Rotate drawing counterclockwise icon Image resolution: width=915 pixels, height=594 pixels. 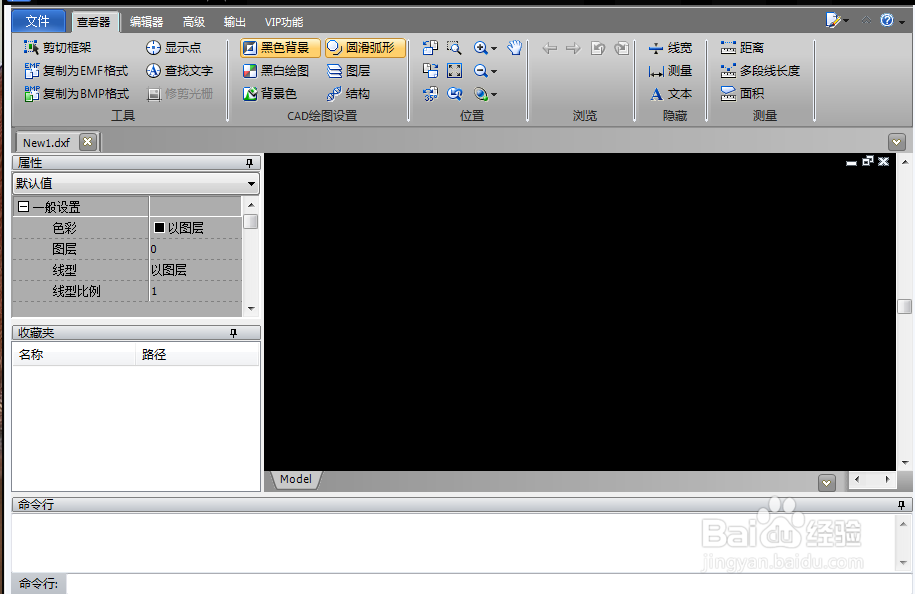click(430, 48)
